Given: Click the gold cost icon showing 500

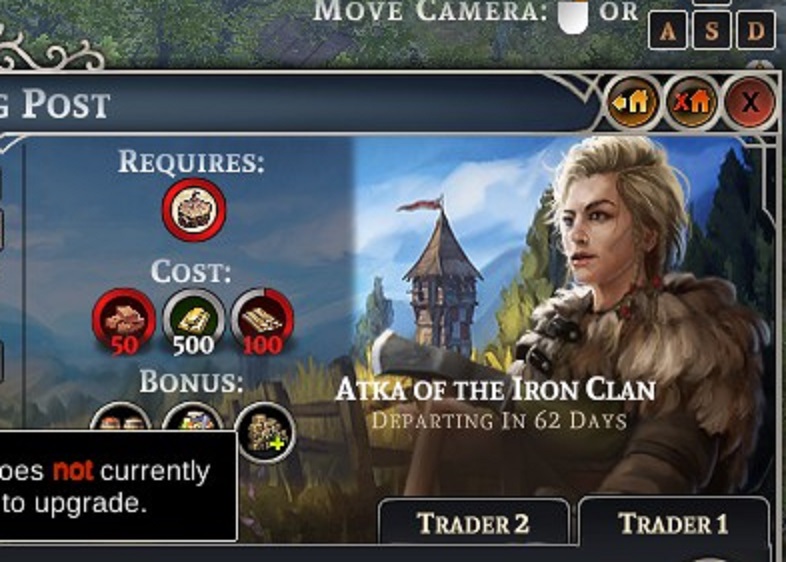Looking at the screenshot, I should [x=193, y=321].
